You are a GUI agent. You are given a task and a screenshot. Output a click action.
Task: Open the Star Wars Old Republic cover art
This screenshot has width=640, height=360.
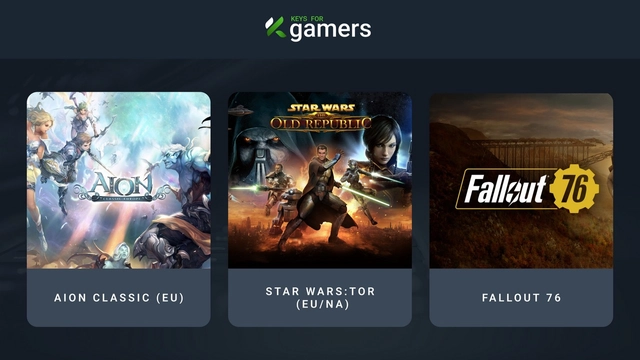(x=320, y=180)
